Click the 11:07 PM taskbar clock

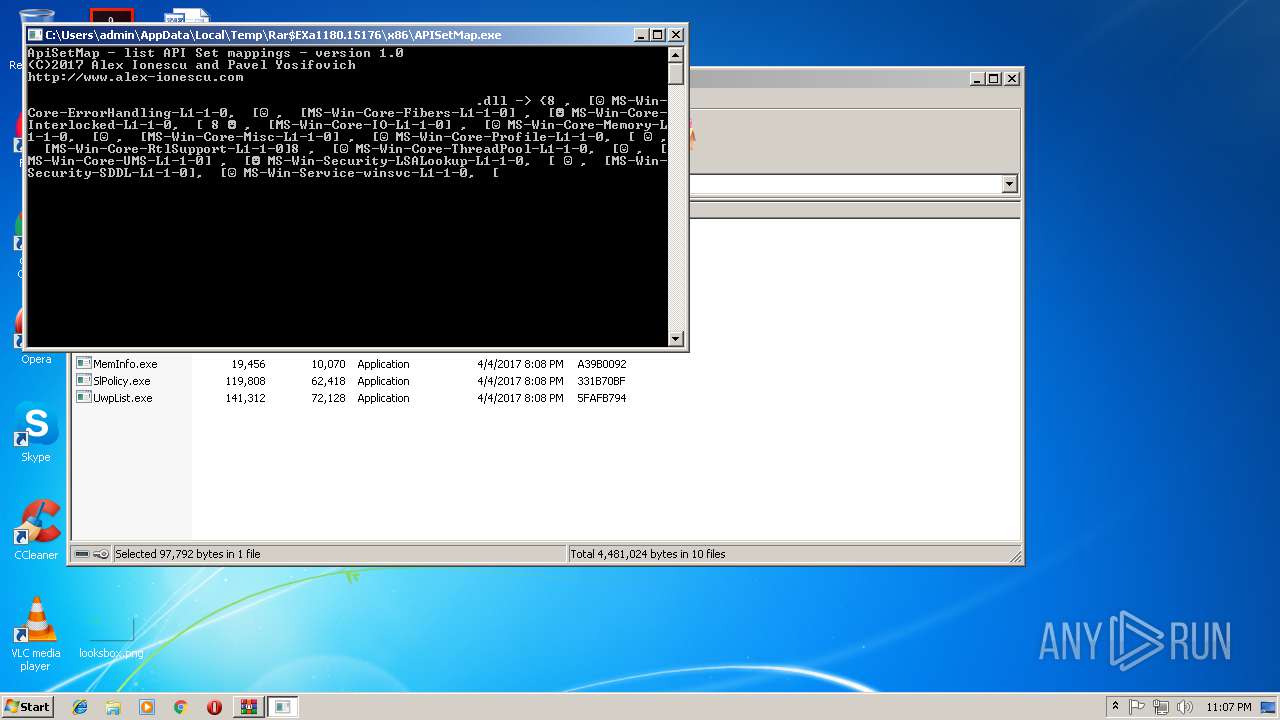[1229, 707]
